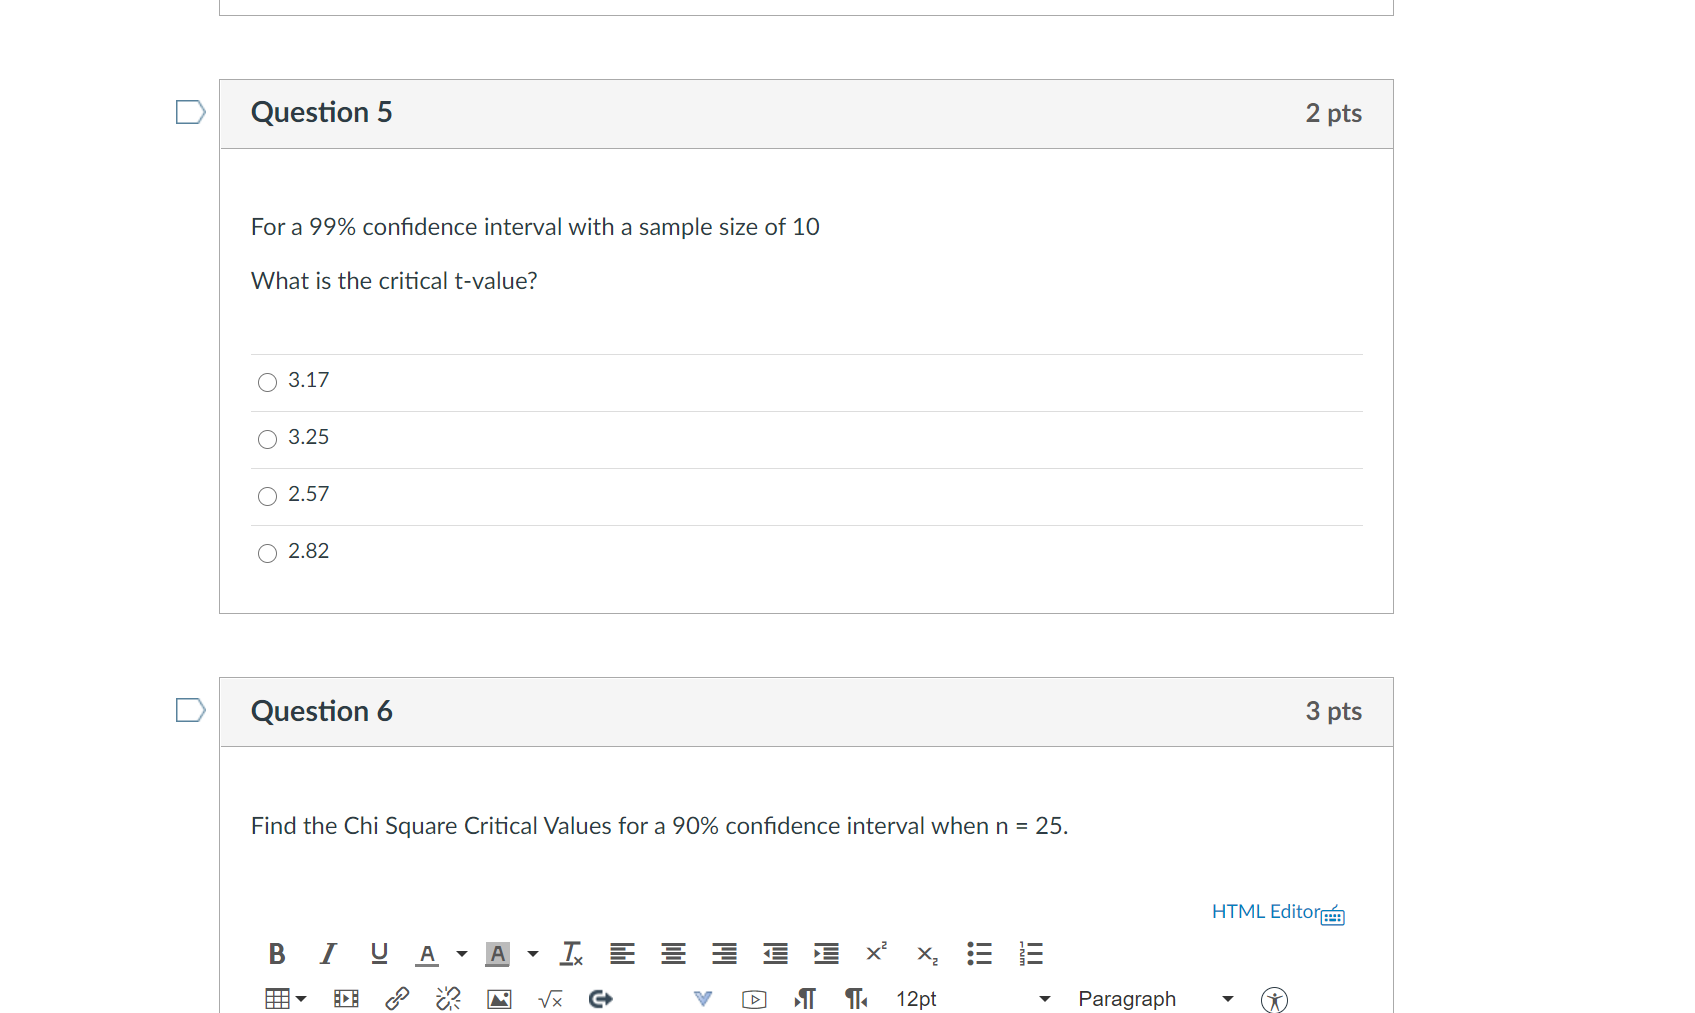Open the background color dropdown arrow
This screenshot has height=1013, width=1695.
[x=533, y=954]
